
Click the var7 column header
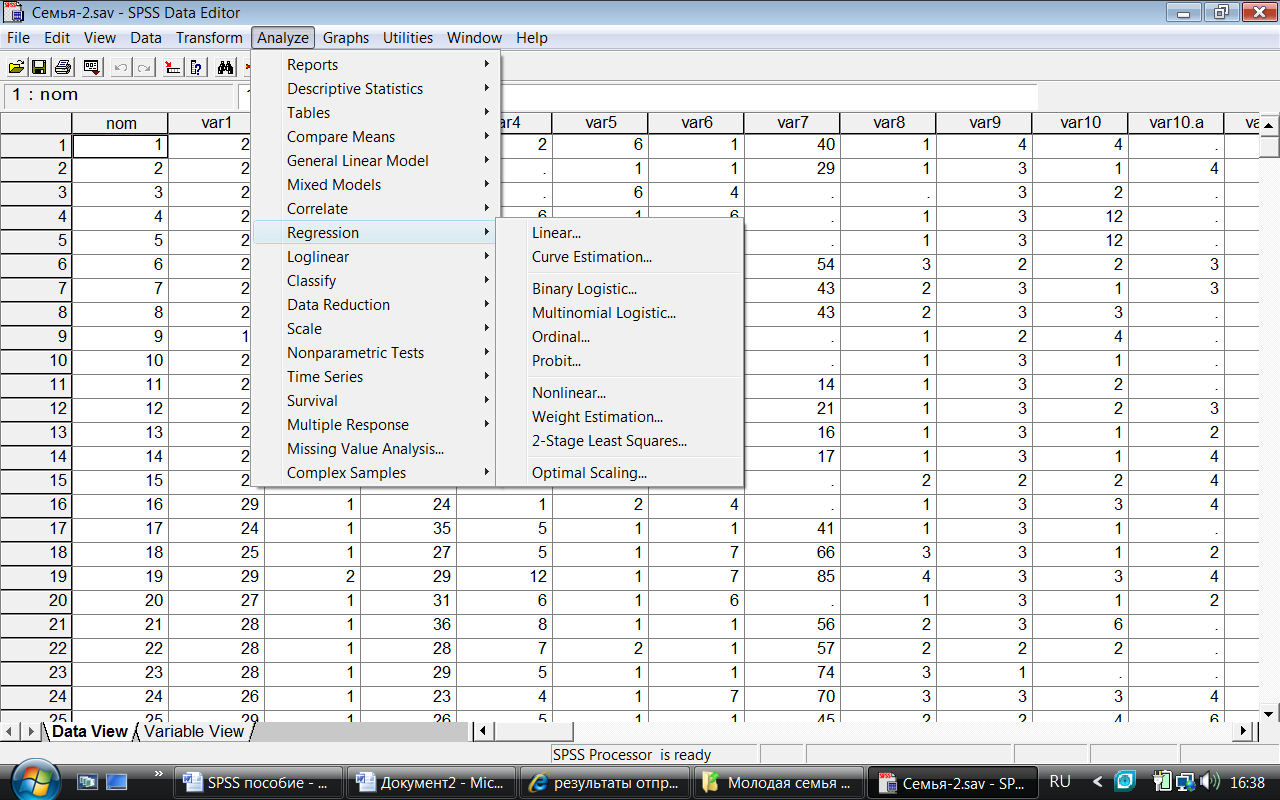point(792,123)
